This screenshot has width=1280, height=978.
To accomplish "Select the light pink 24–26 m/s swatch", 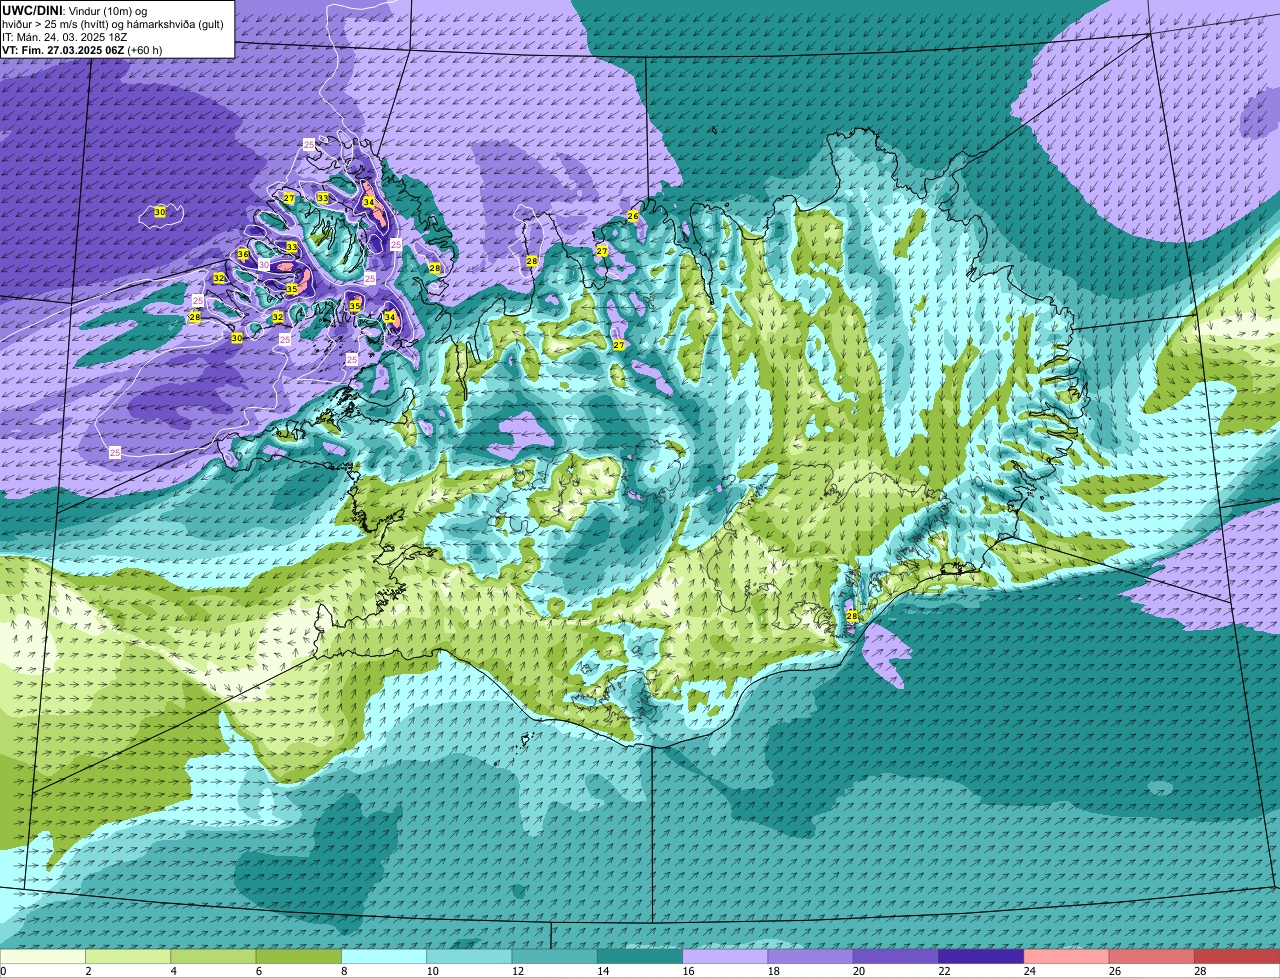I will (x=1066, y=957).
